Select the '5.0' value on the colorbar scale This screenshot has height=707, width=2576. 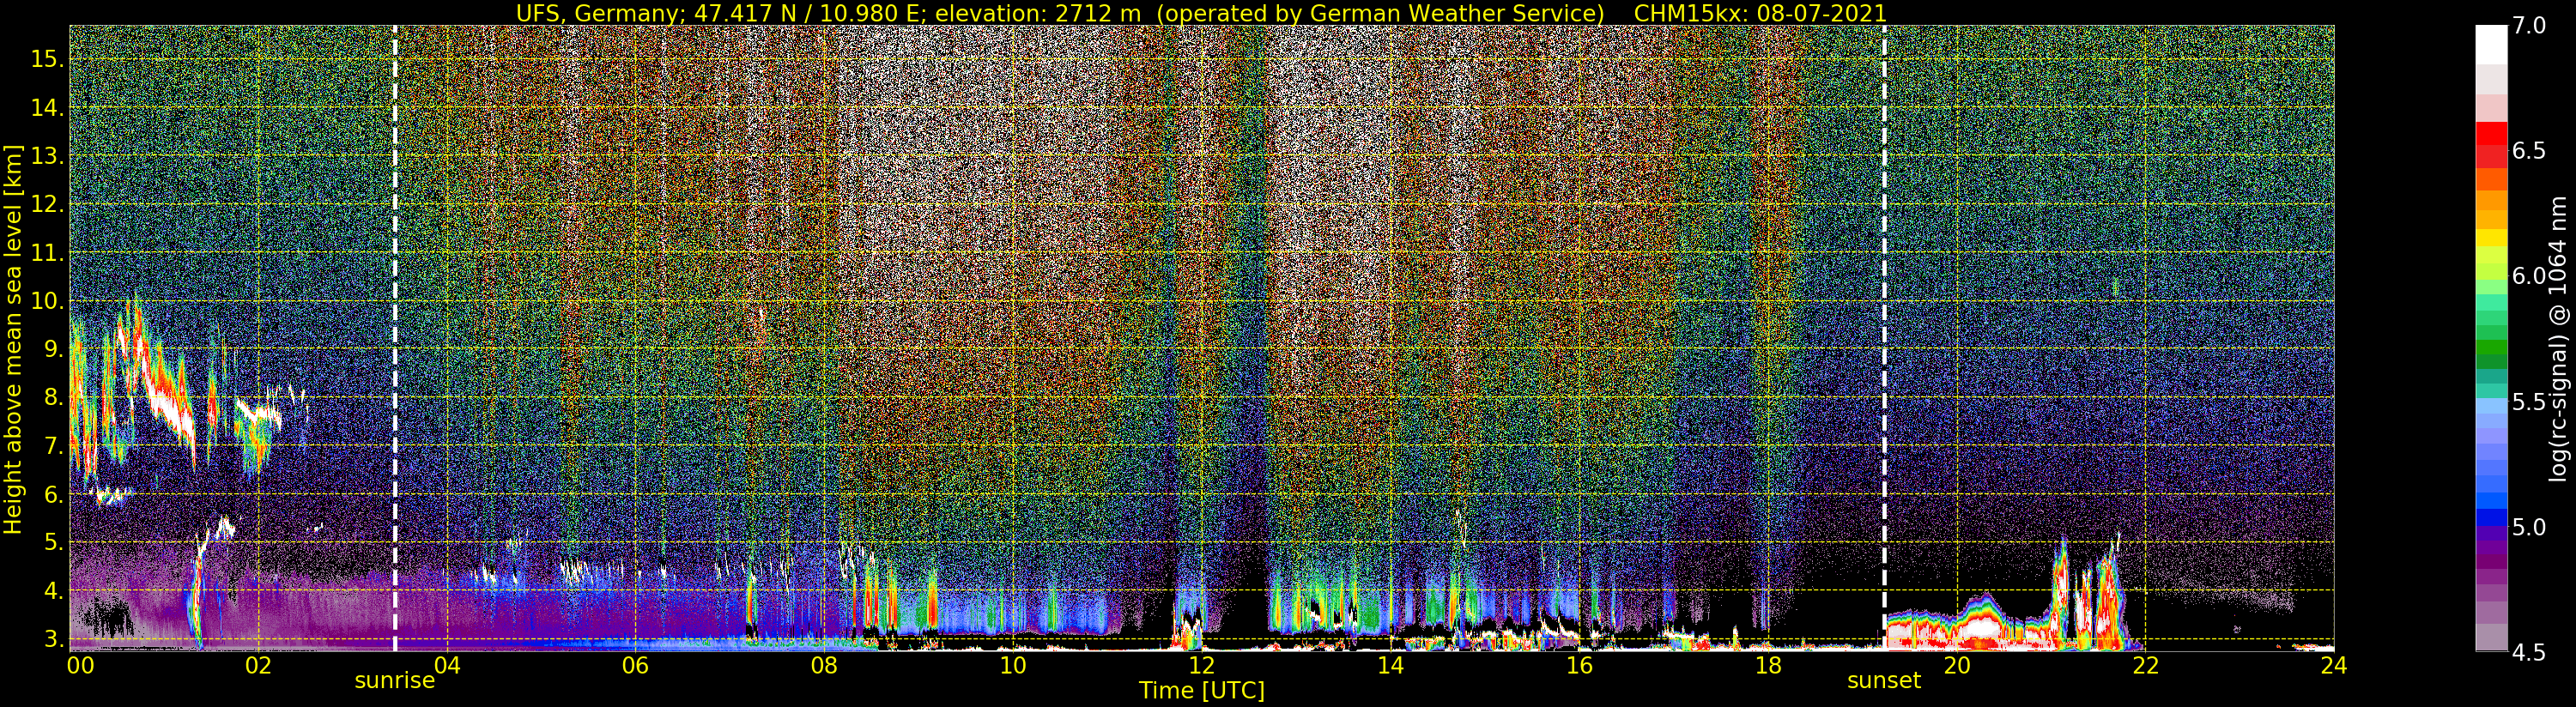[x=2530, y=527]
